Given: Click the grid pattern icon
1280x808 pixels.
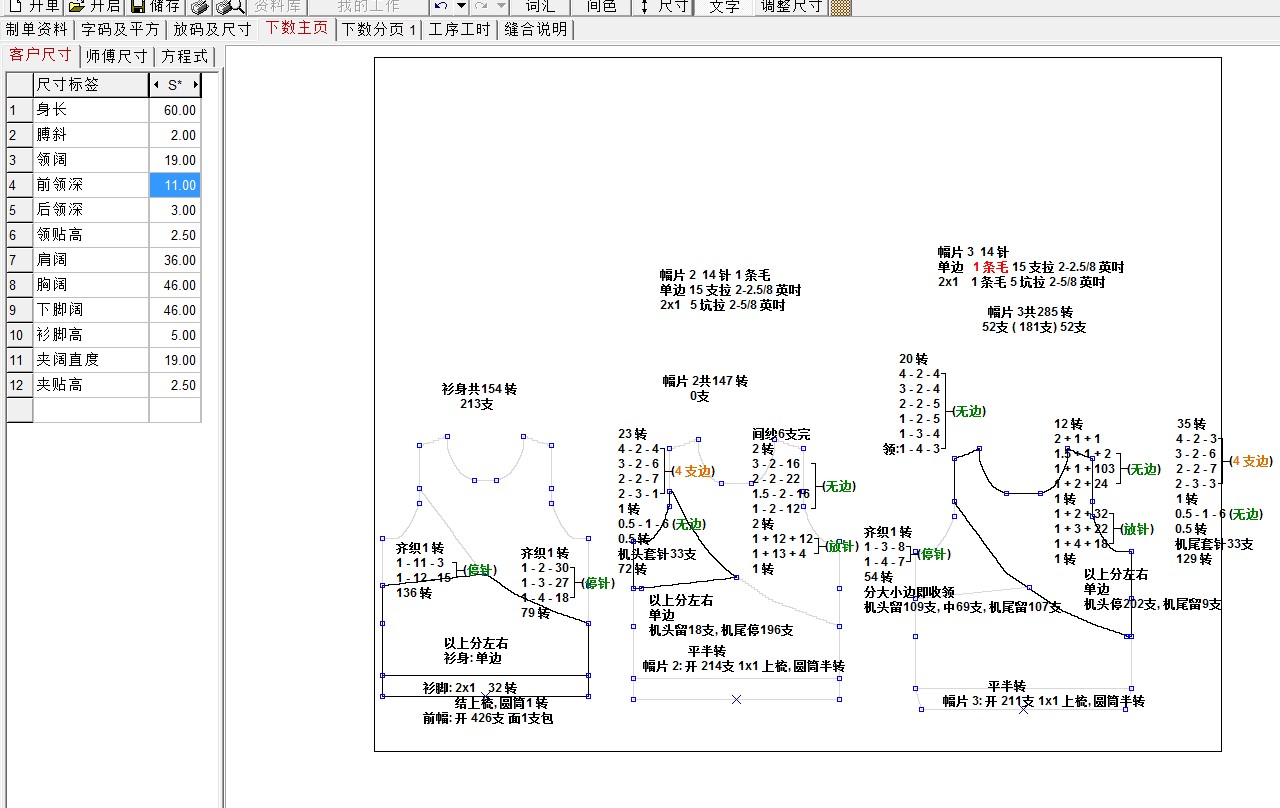Looking at the screenshot, I should pyautogui.click(x=841, y=7).
